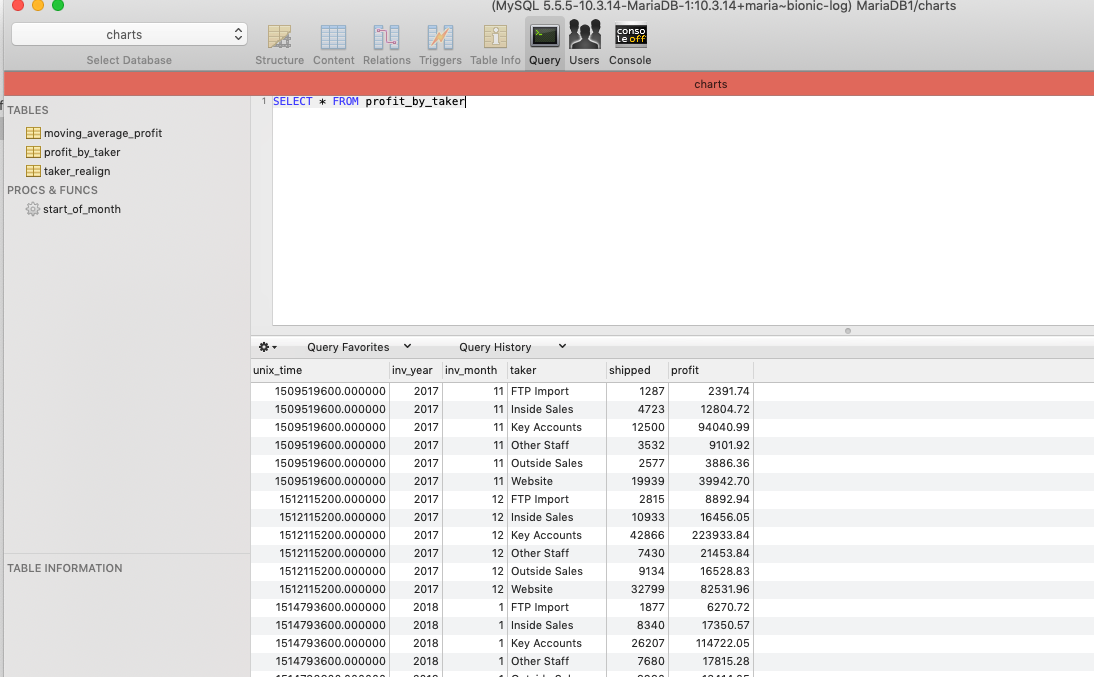Select the moving_average_profit table
The width and height of the screenshot is (1094, 677).
point(103,133)
